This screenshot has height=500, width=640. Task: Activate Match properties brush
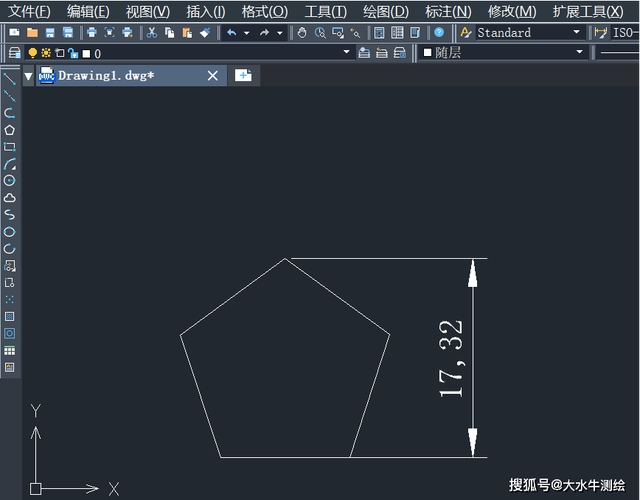point(205,32)
